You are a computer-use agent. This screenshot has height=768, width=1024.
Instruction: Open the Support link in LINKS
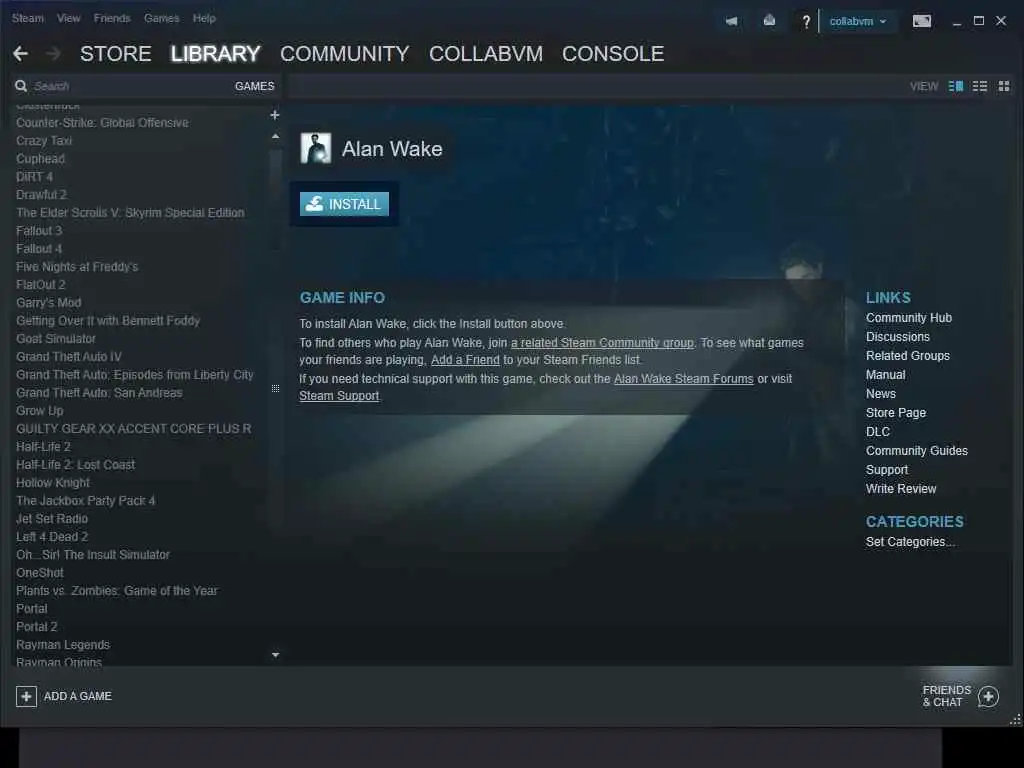tap(887, 470)
